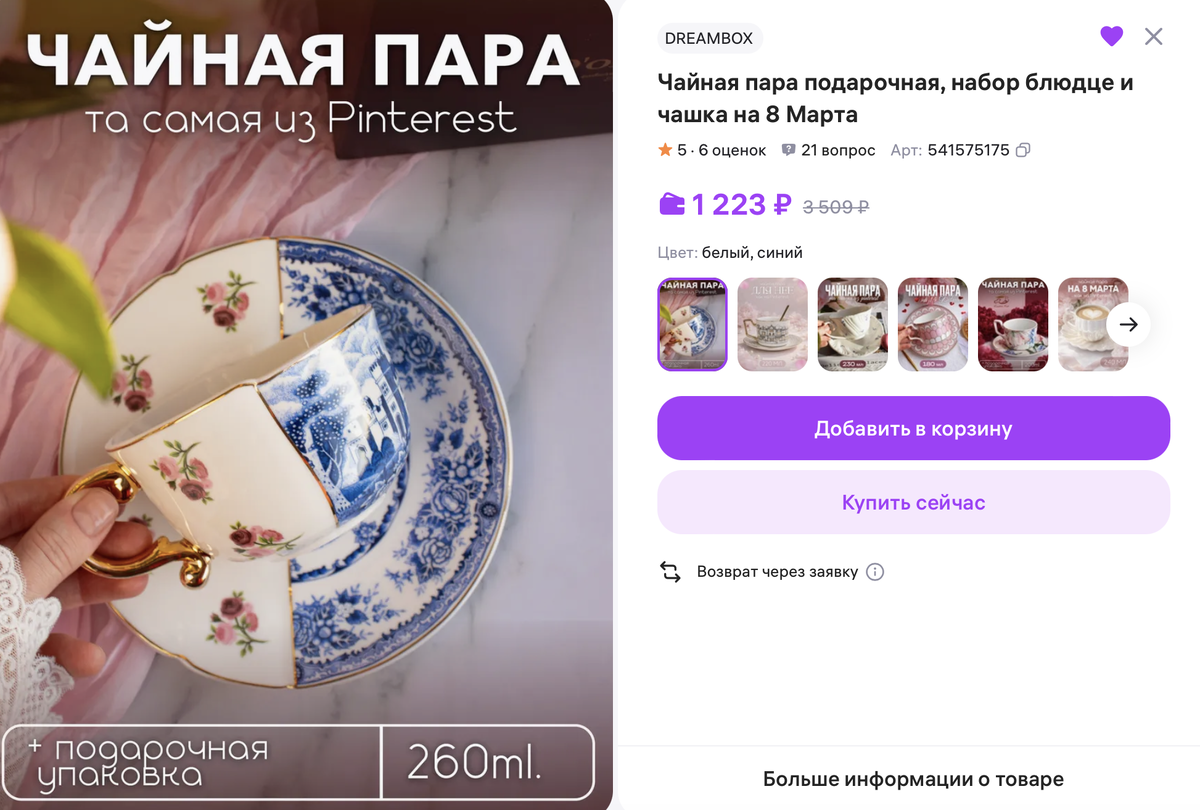Open the 21 вопрос questions link
1200x810 pixels.
pos(838,150)
